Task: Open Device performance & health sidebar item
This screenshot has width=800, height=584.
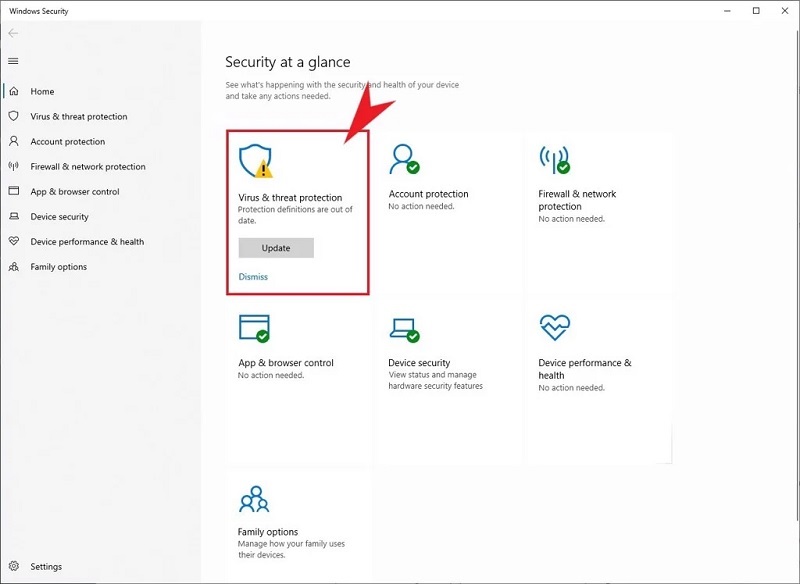Action: pyautogui.click(x=87, y=241)
